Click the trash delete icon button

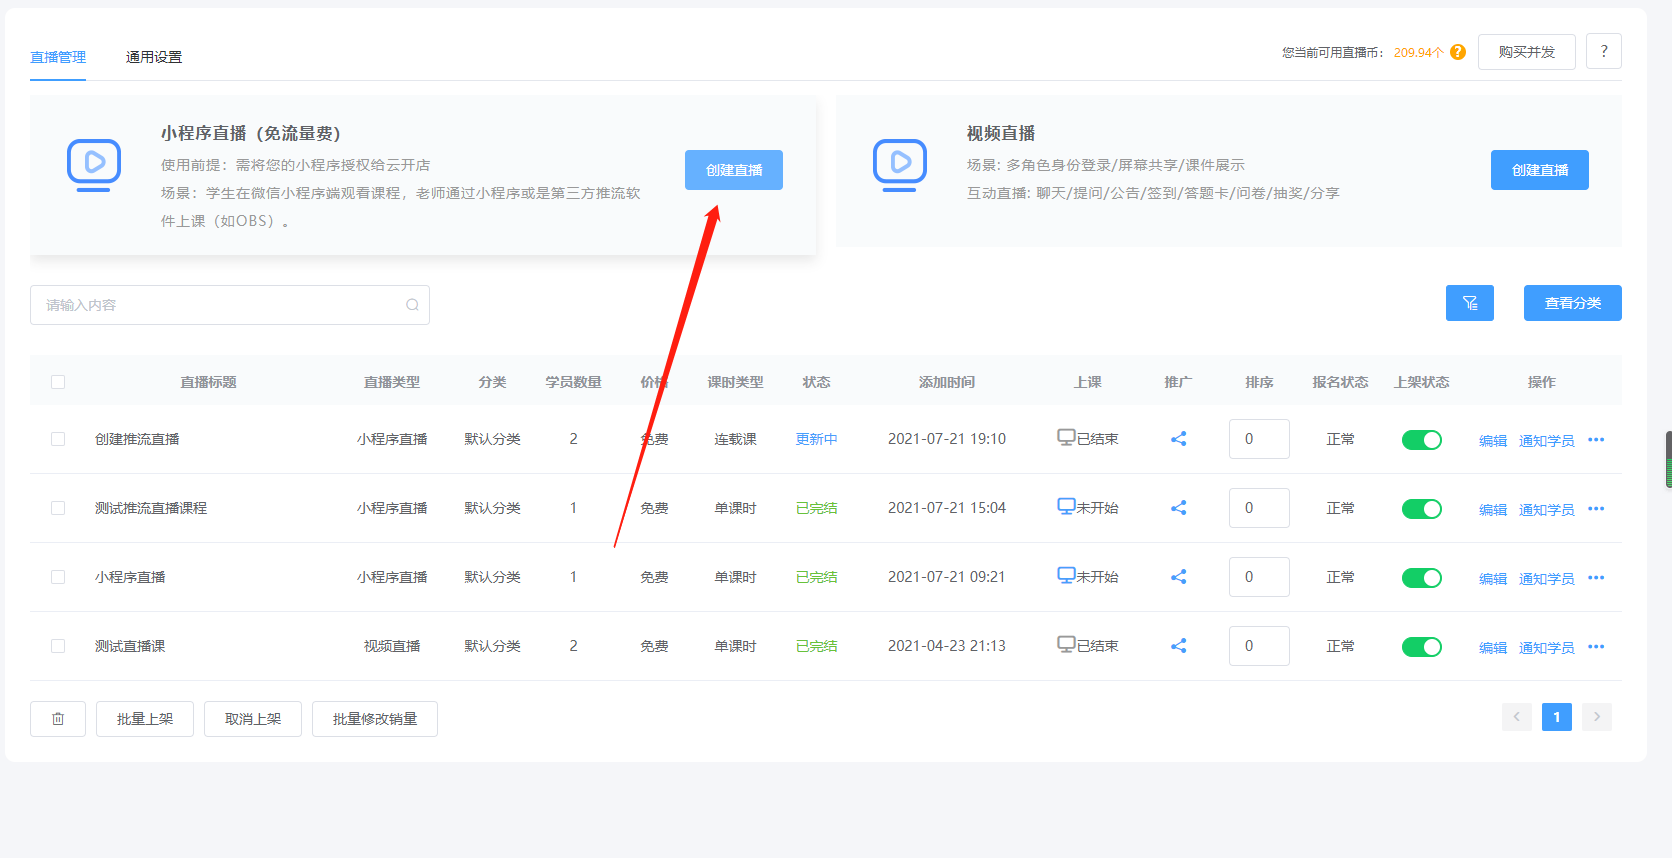click(x=58, y=719)
